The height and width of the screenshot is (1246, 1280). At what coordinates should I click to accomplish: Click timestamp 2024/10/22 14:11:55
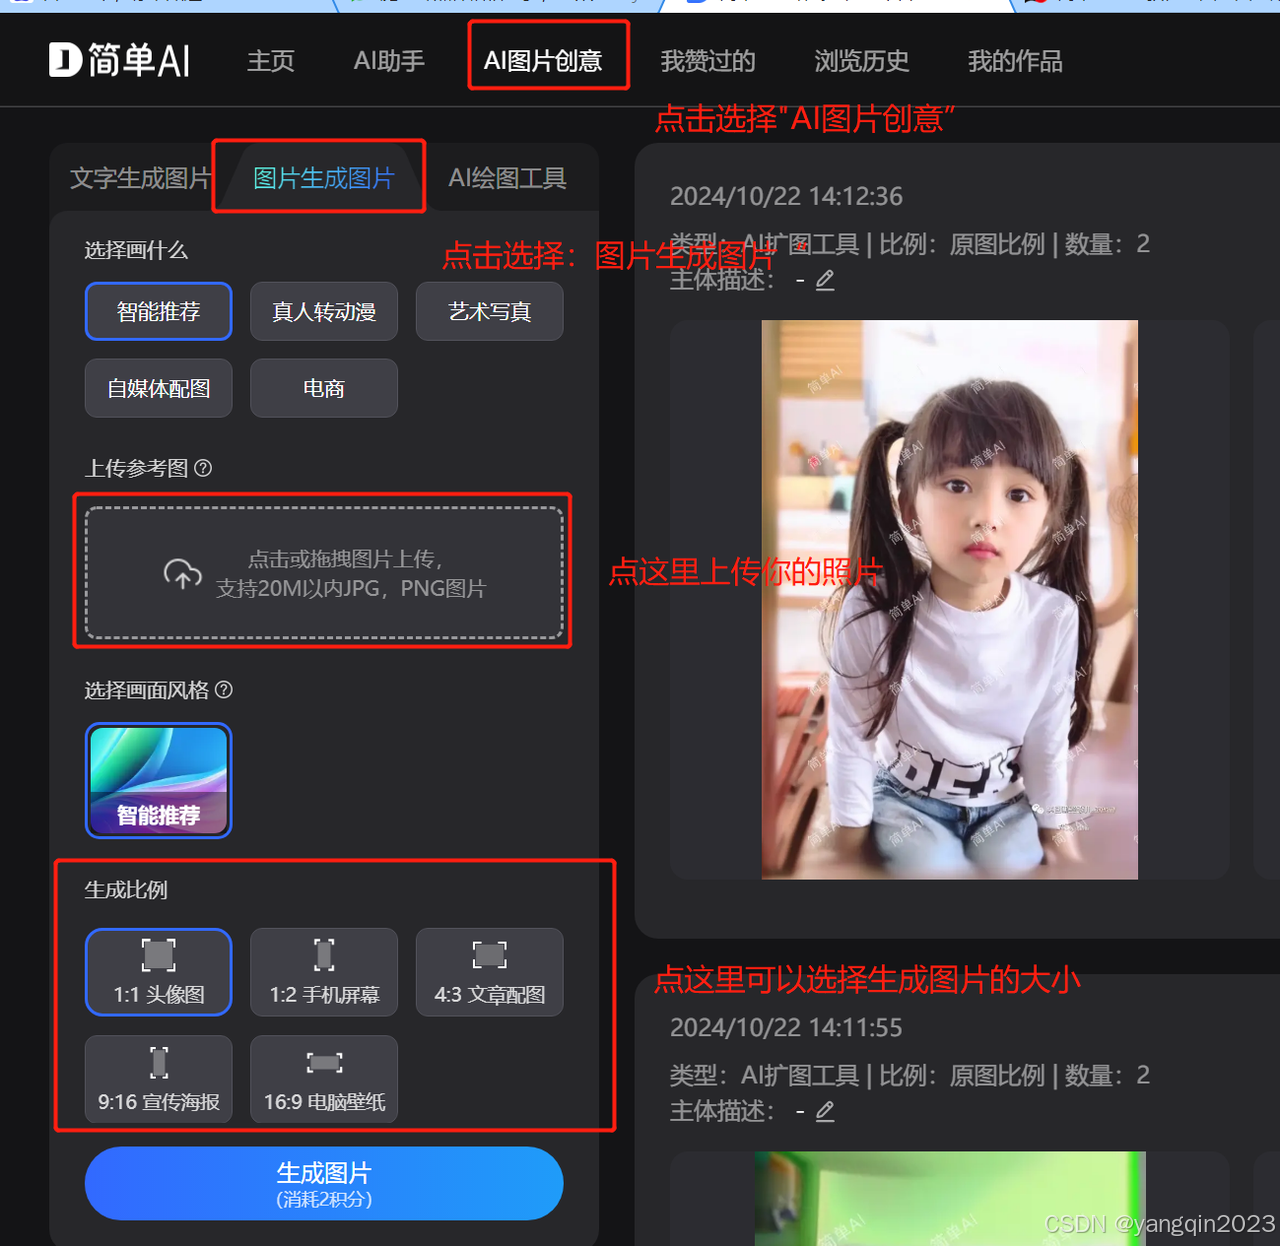786,1027
